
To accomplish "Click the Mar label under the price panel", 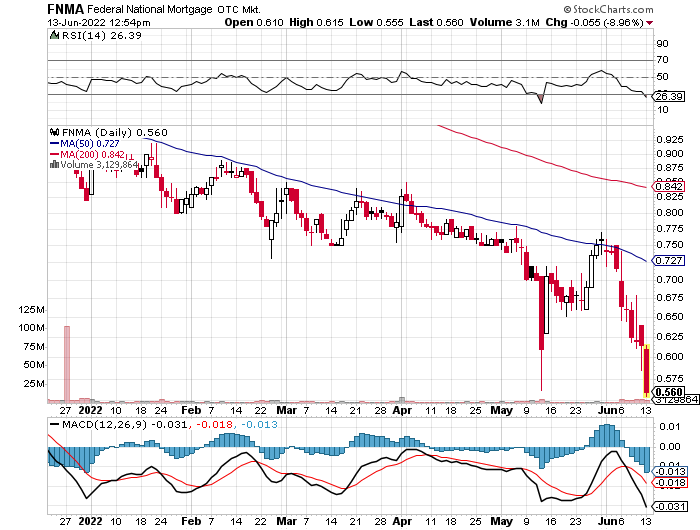I will tap(286, 410).
